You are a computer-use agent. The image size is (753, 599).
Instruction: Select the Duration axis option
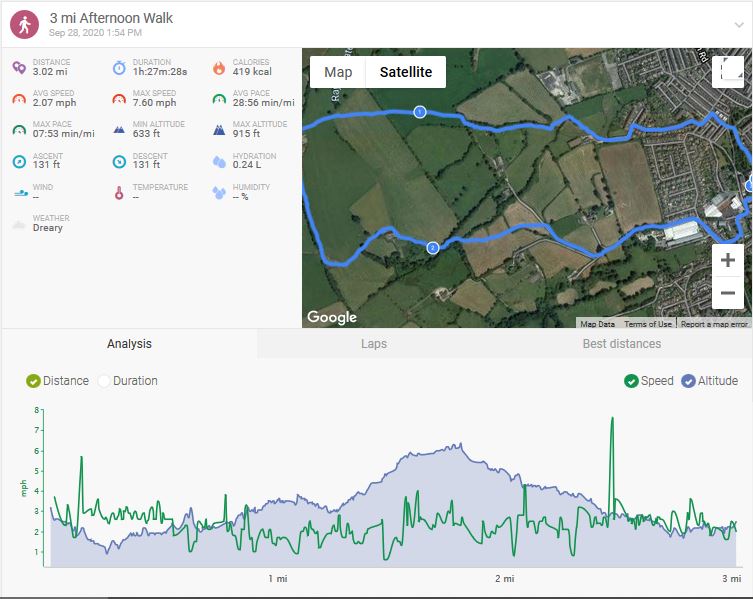pos(104,381)
